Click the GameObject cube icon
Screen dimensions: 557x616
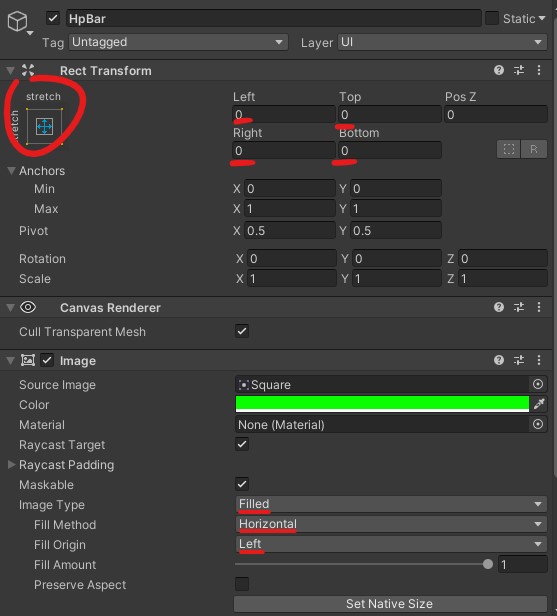18,20
